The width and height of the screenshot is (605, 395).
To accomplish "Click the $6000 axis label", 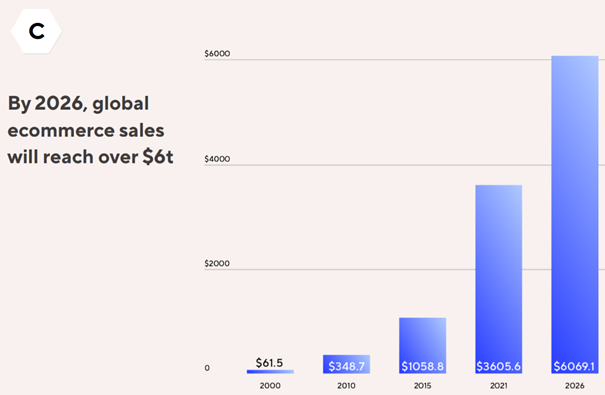I will pyautogui.click(x=217, y=54).
